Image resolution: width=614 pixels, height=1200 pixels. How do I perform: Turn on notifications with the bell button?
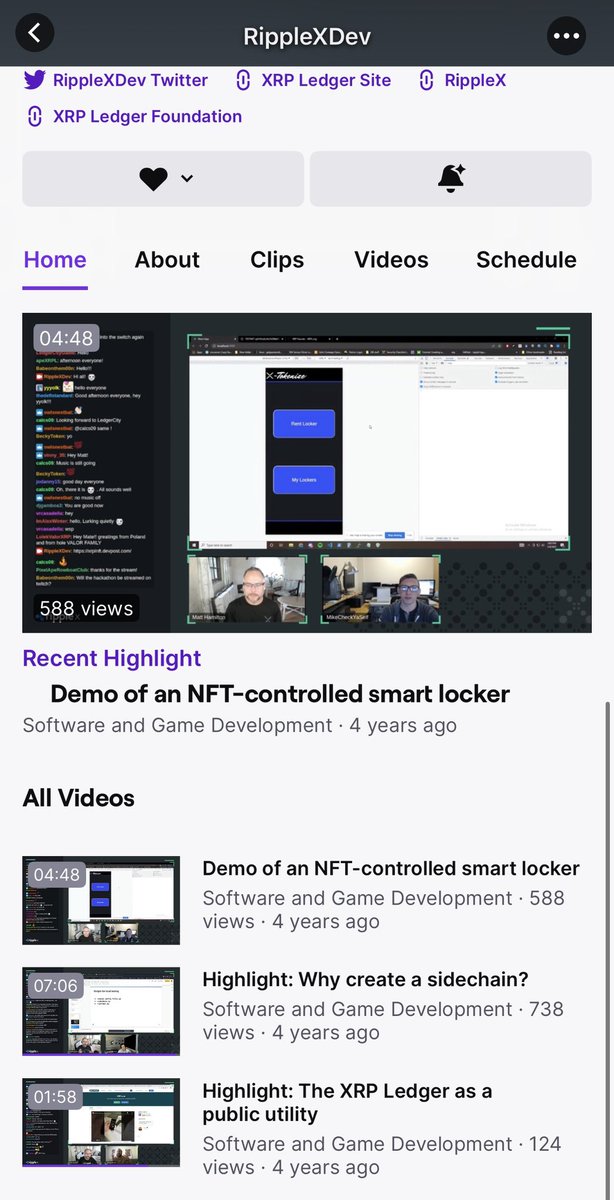coord(451,179)
